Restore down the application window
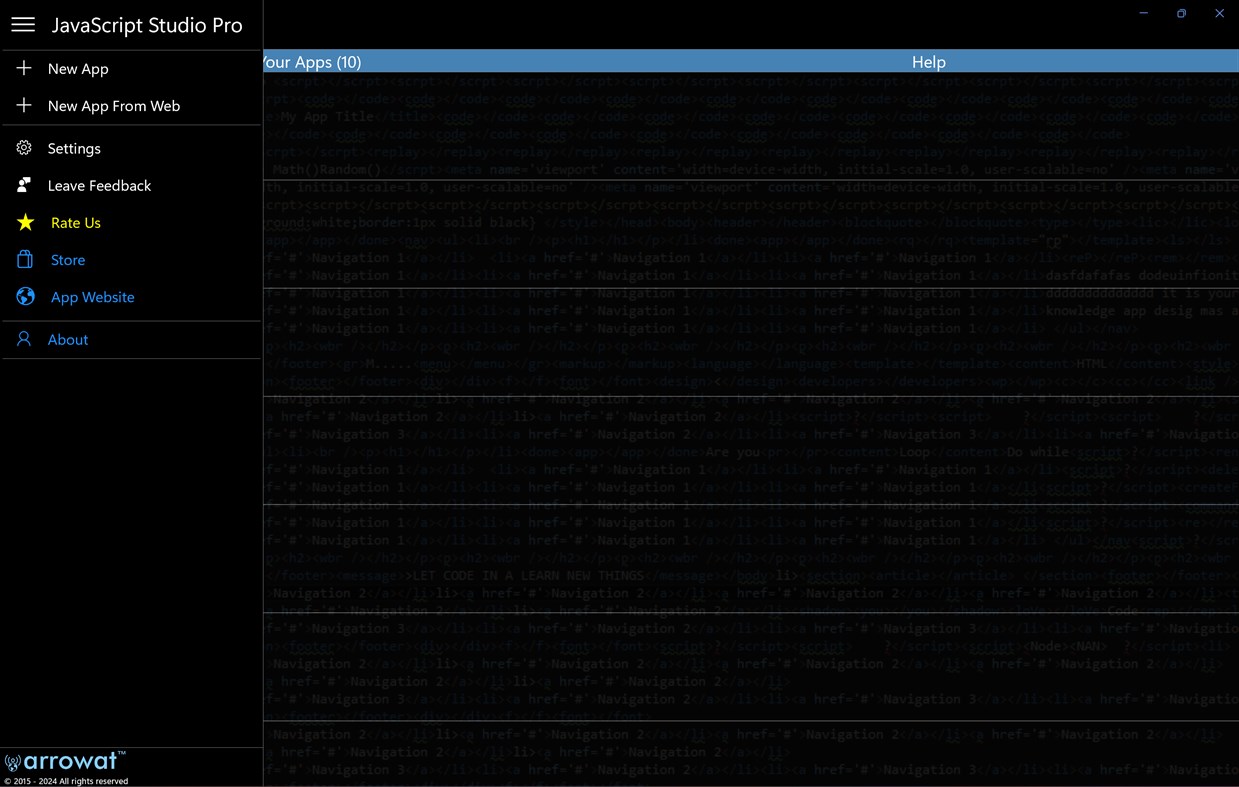Image resolution: width=1239 pixels, height=787 pixels. 1181,13
